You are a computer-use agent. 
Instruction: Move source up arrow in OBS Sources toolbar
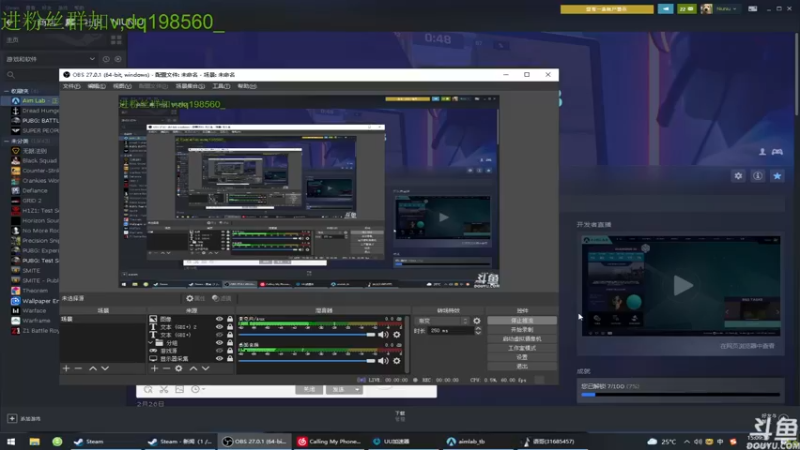click(x=193, y=368)
